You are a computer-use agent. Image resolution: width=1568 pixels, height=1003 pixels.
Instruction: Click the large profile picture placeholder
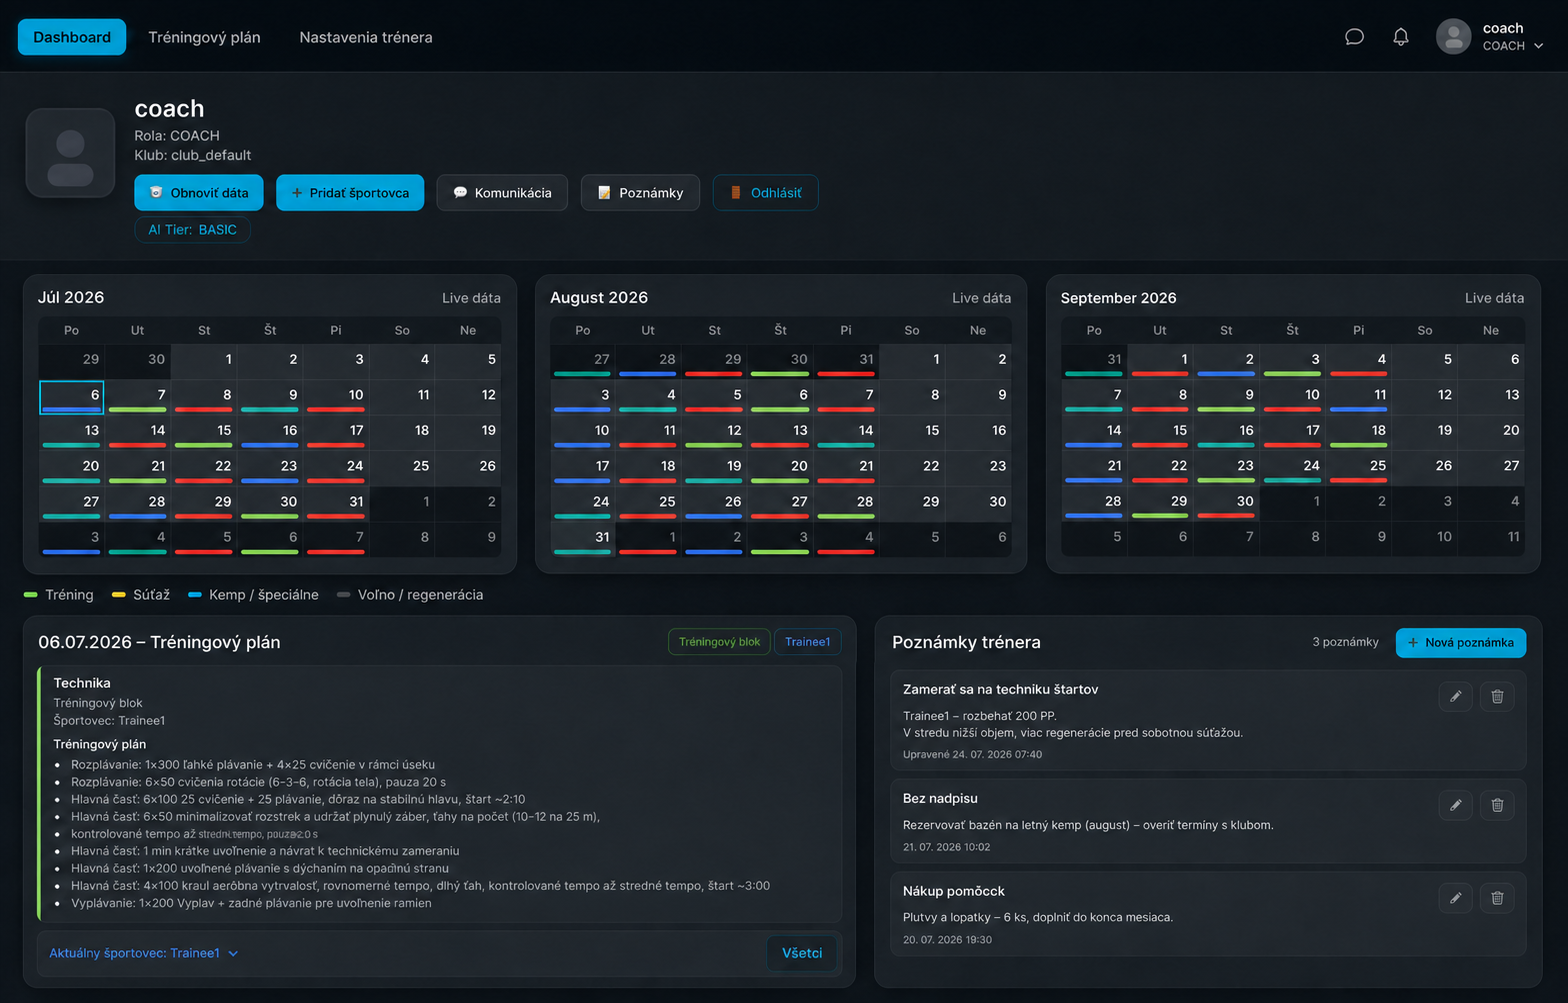click(70, 153)
